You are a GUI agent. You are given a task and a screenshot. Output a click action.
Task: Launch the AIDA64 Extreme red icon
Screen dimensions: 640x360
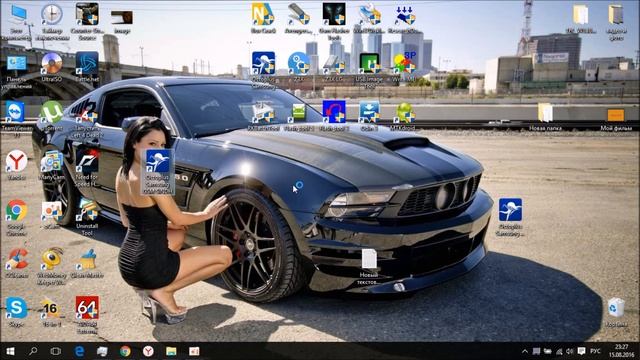87,308
